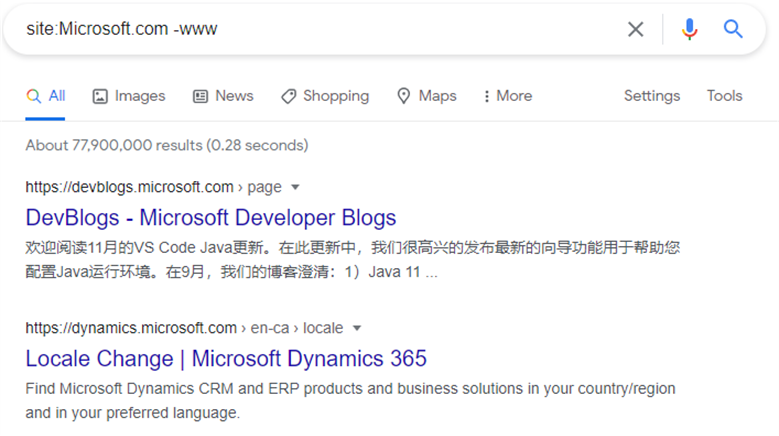Switch to the News tab
779x436 pixels.
(223, 96)
